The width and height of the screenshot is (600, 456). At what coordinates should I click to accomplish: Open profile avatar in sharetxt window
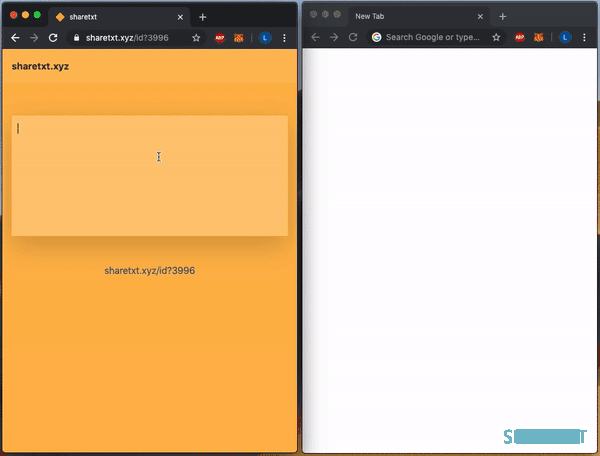[265, 38]
